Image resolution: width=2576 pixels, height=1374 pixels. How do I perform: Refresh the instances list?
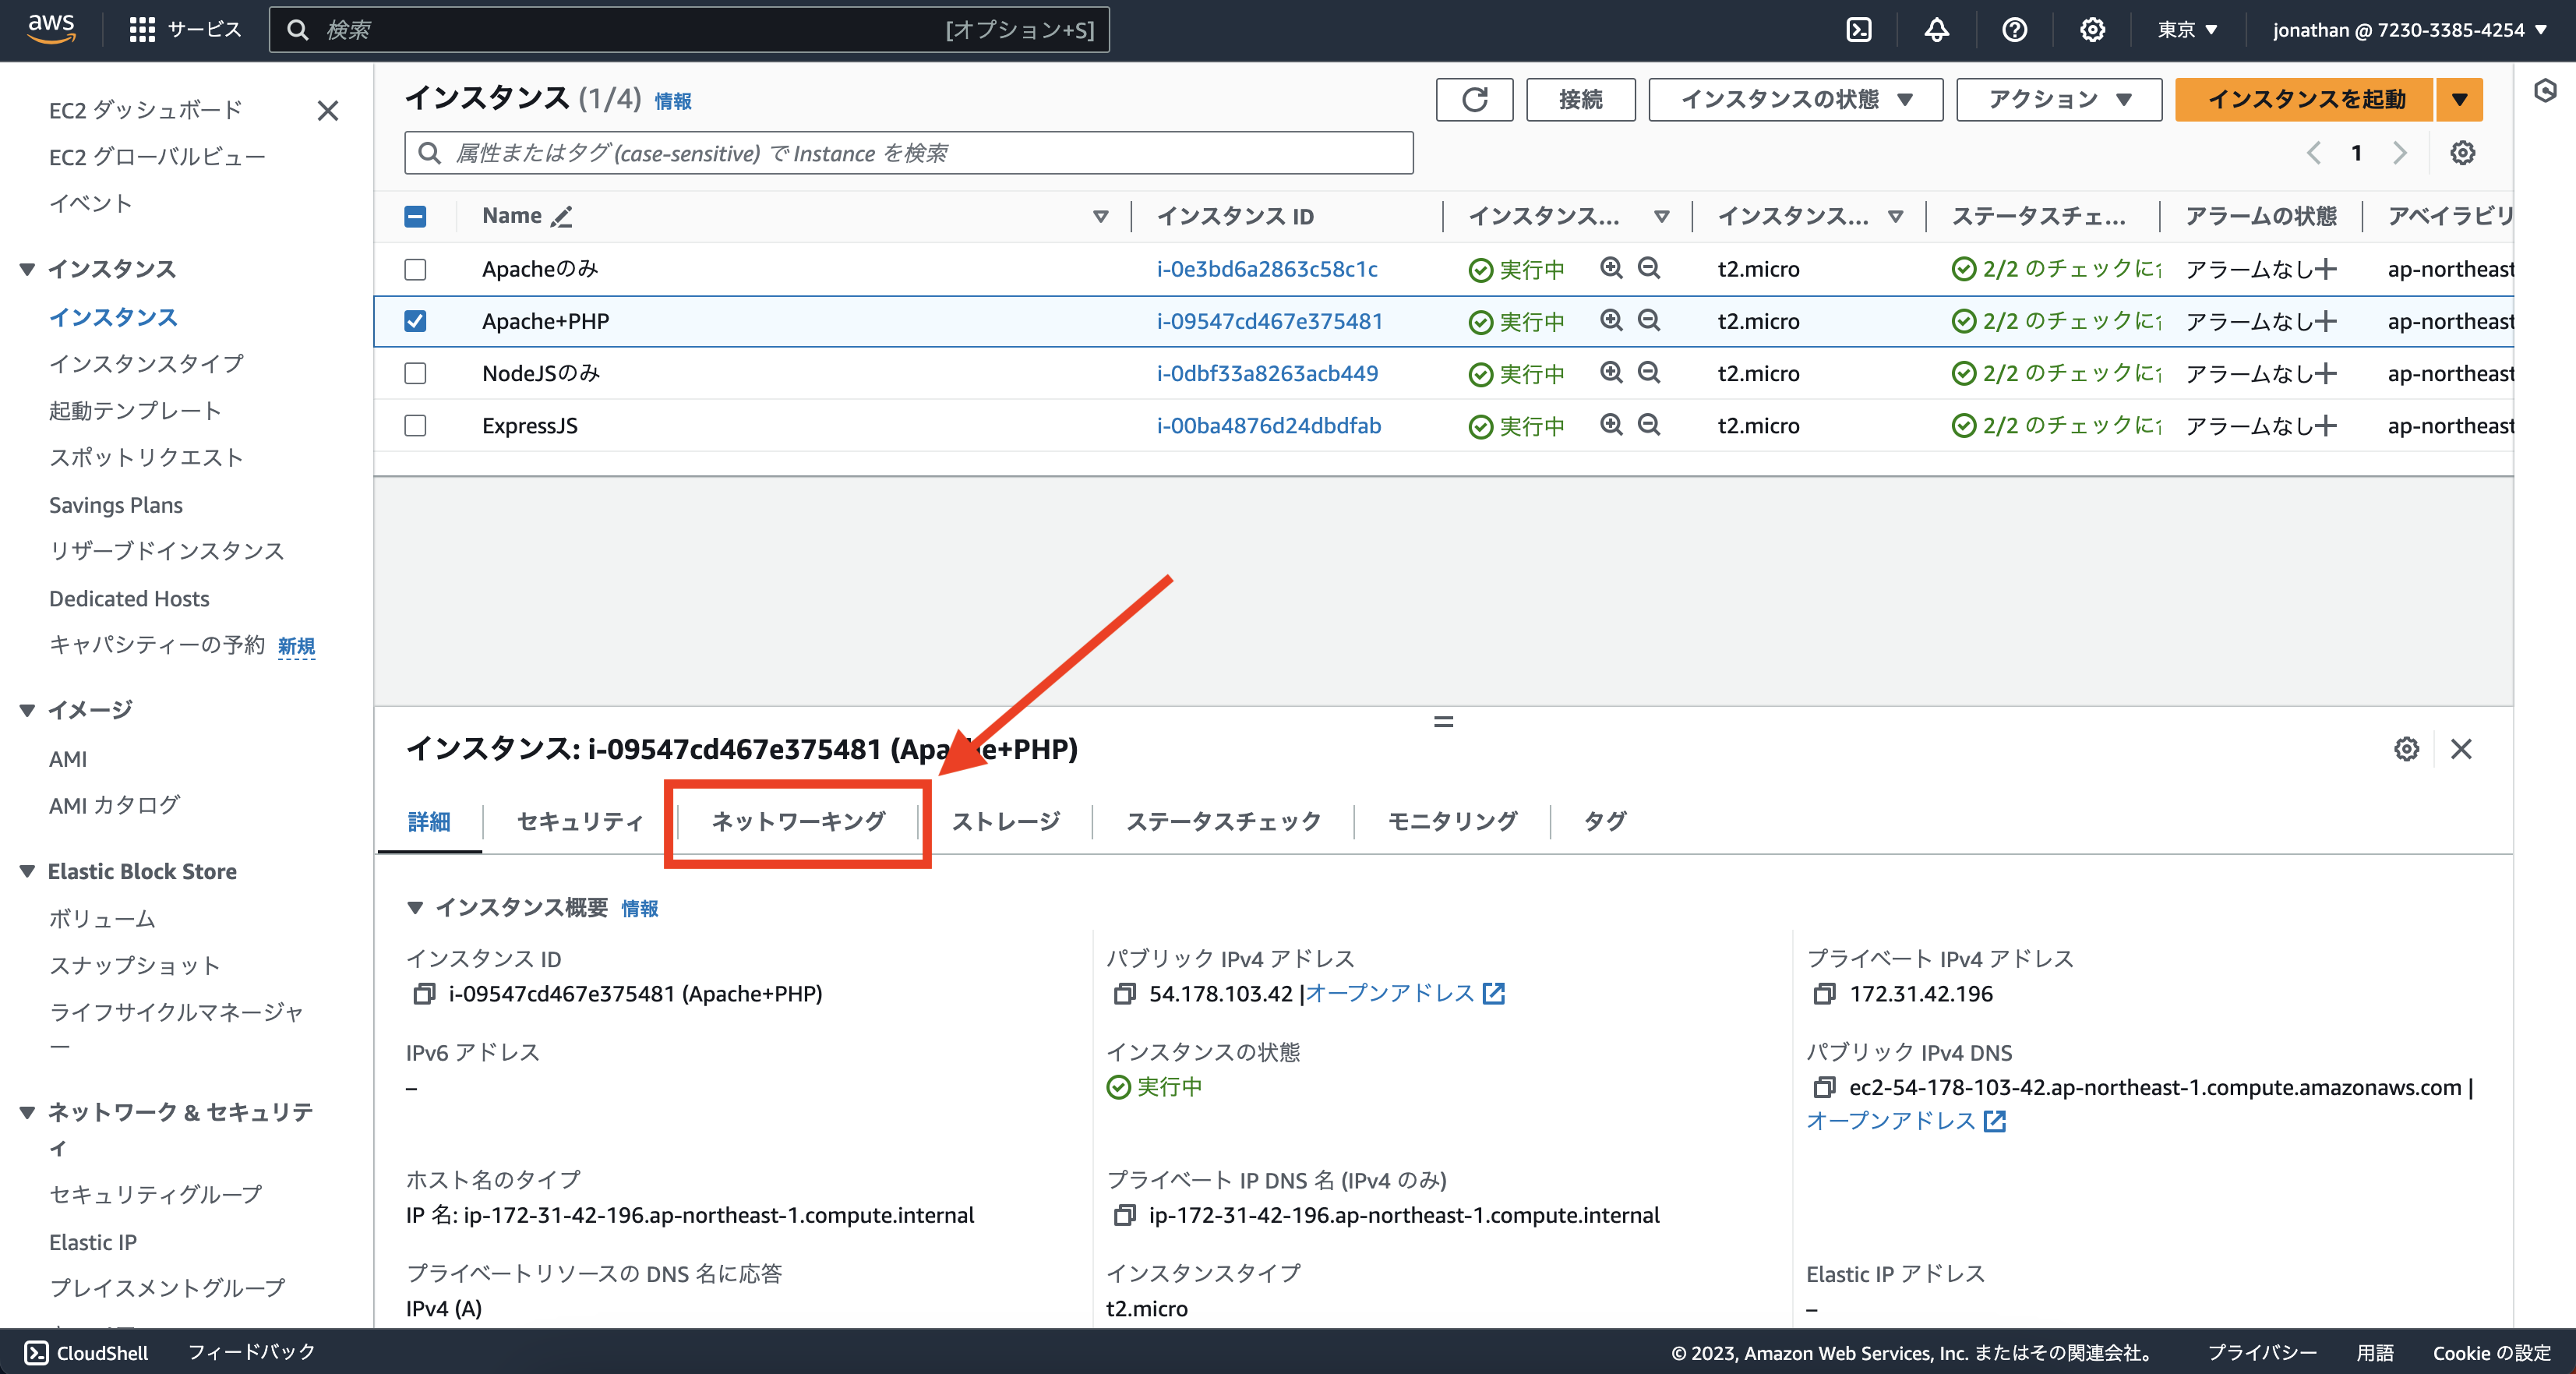pos(1474,99)
